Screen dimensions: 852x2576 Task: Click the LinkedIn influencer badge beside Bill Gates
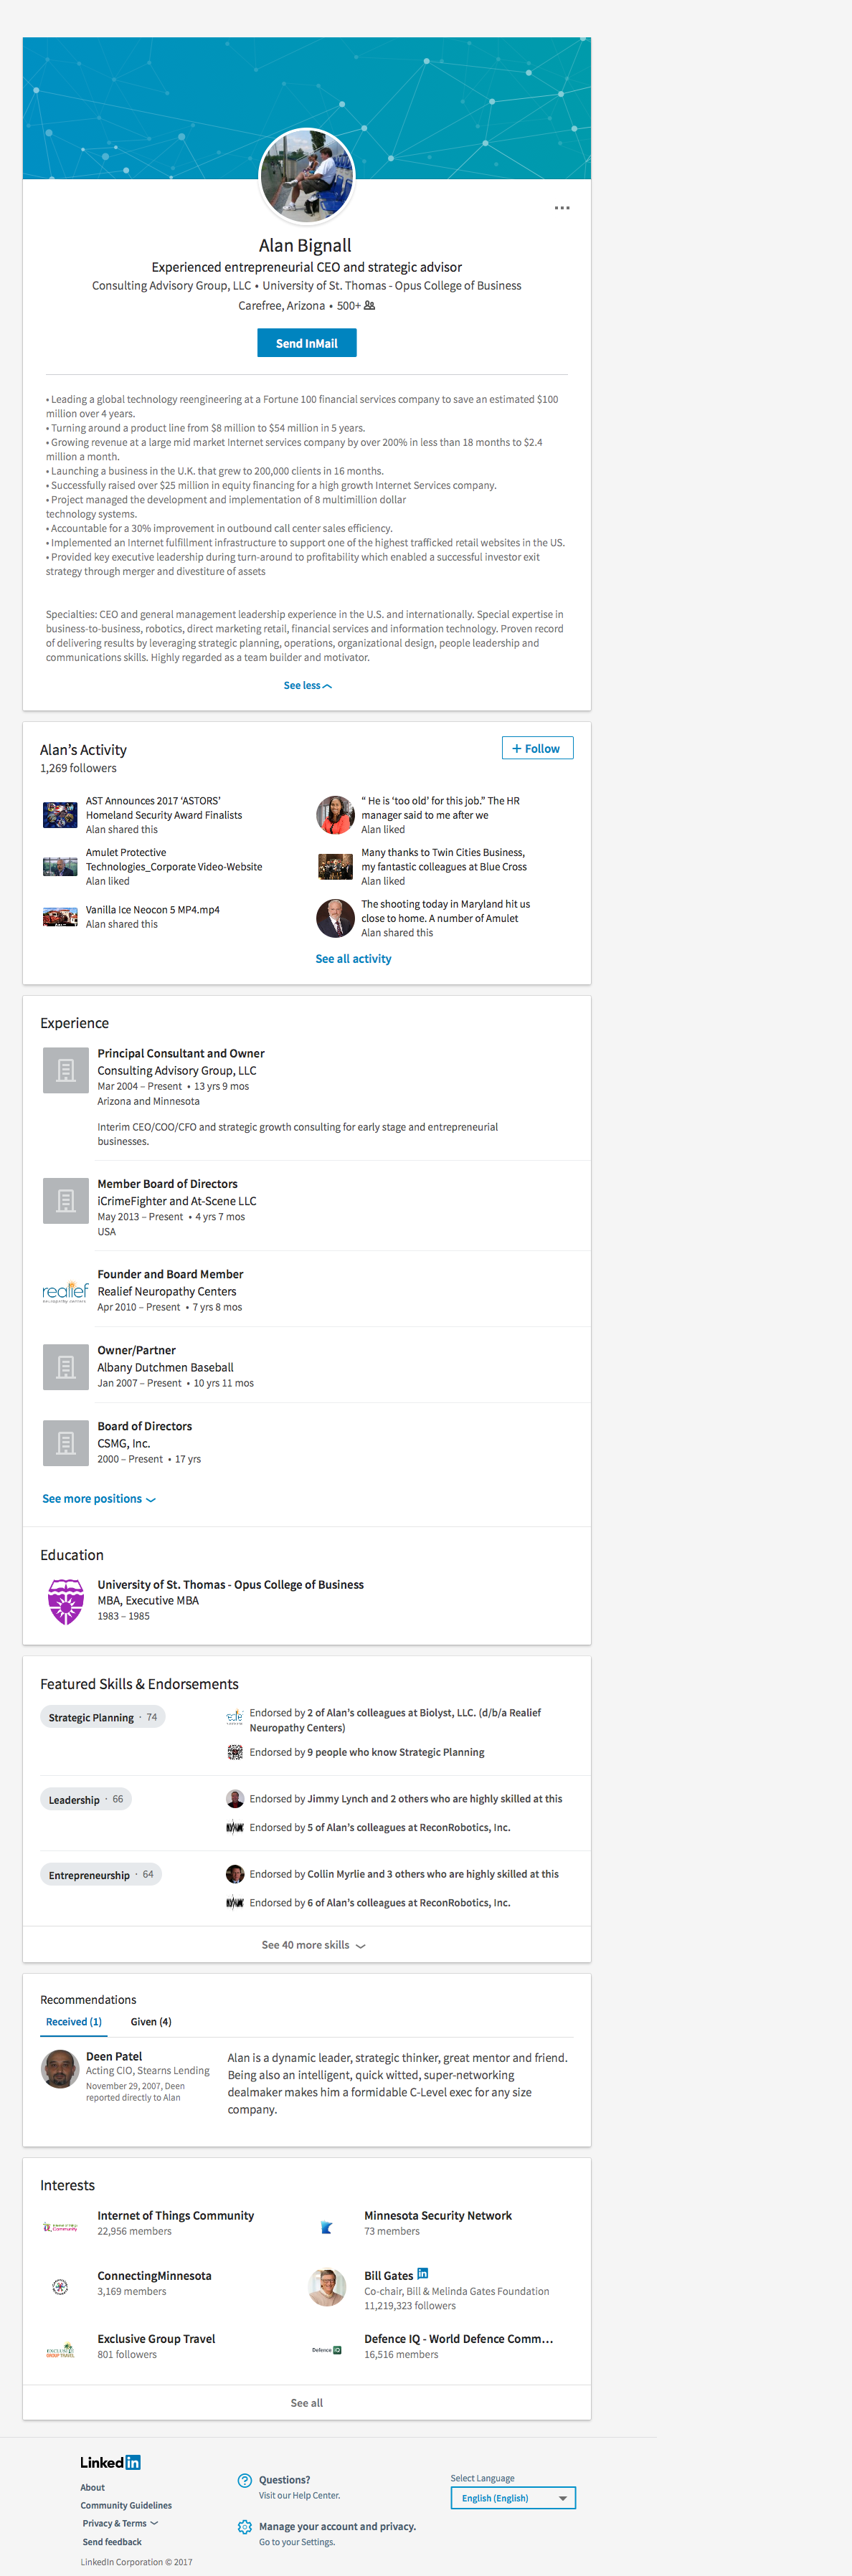(423, 2273)
